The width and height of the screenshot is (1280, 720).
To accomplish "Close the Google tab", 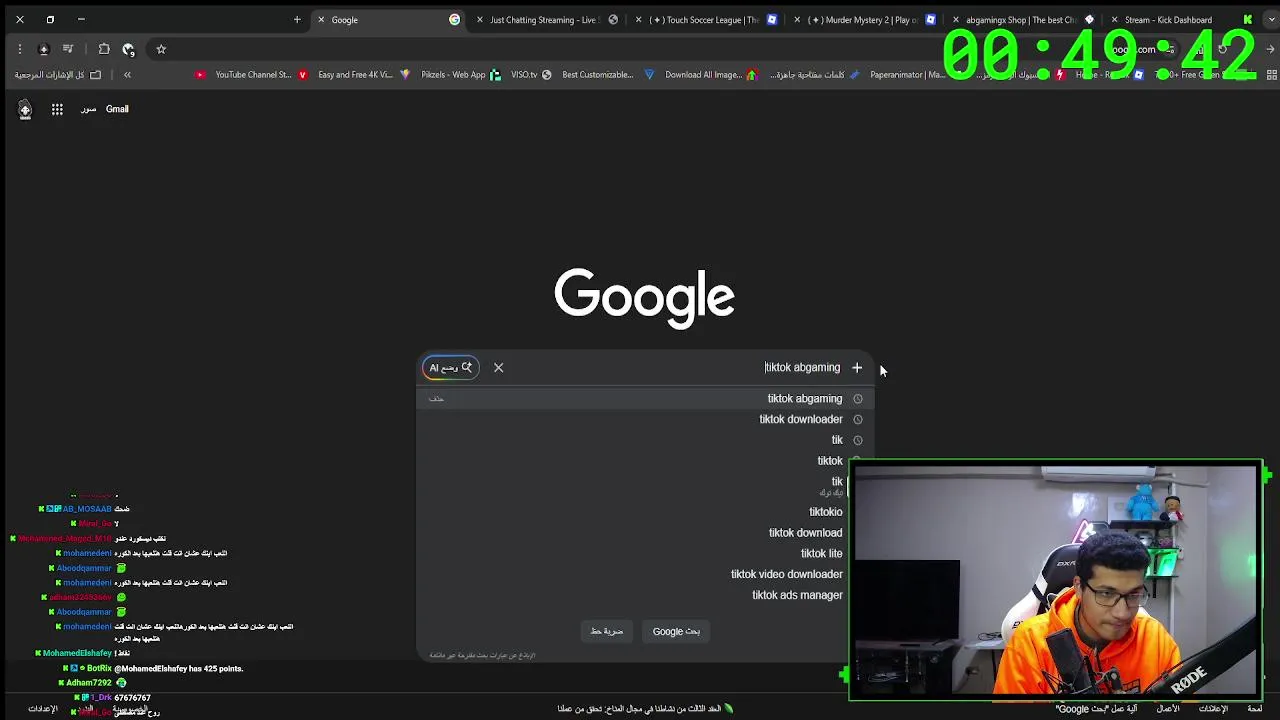I will [x=321, y=20].
